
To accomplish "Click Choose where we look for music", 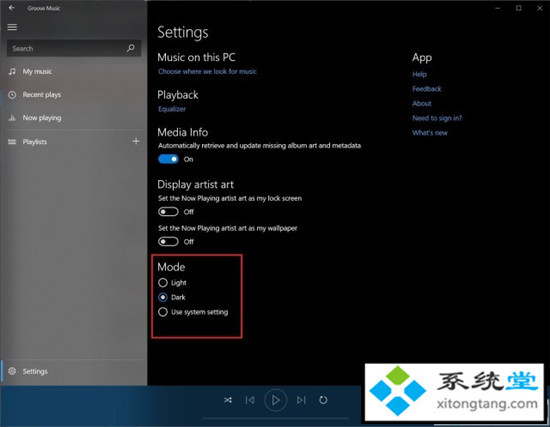I will point(207,72).
